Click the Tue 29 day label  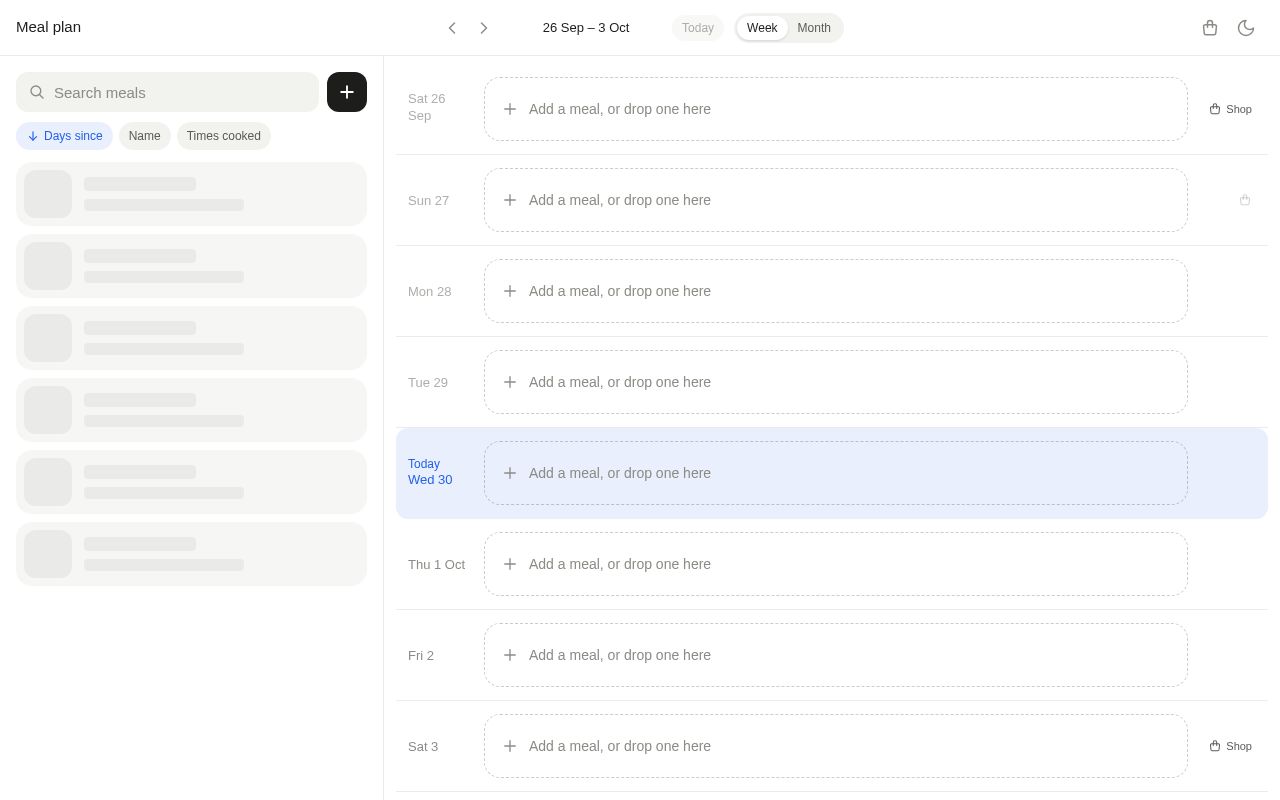tap(428, 382)
